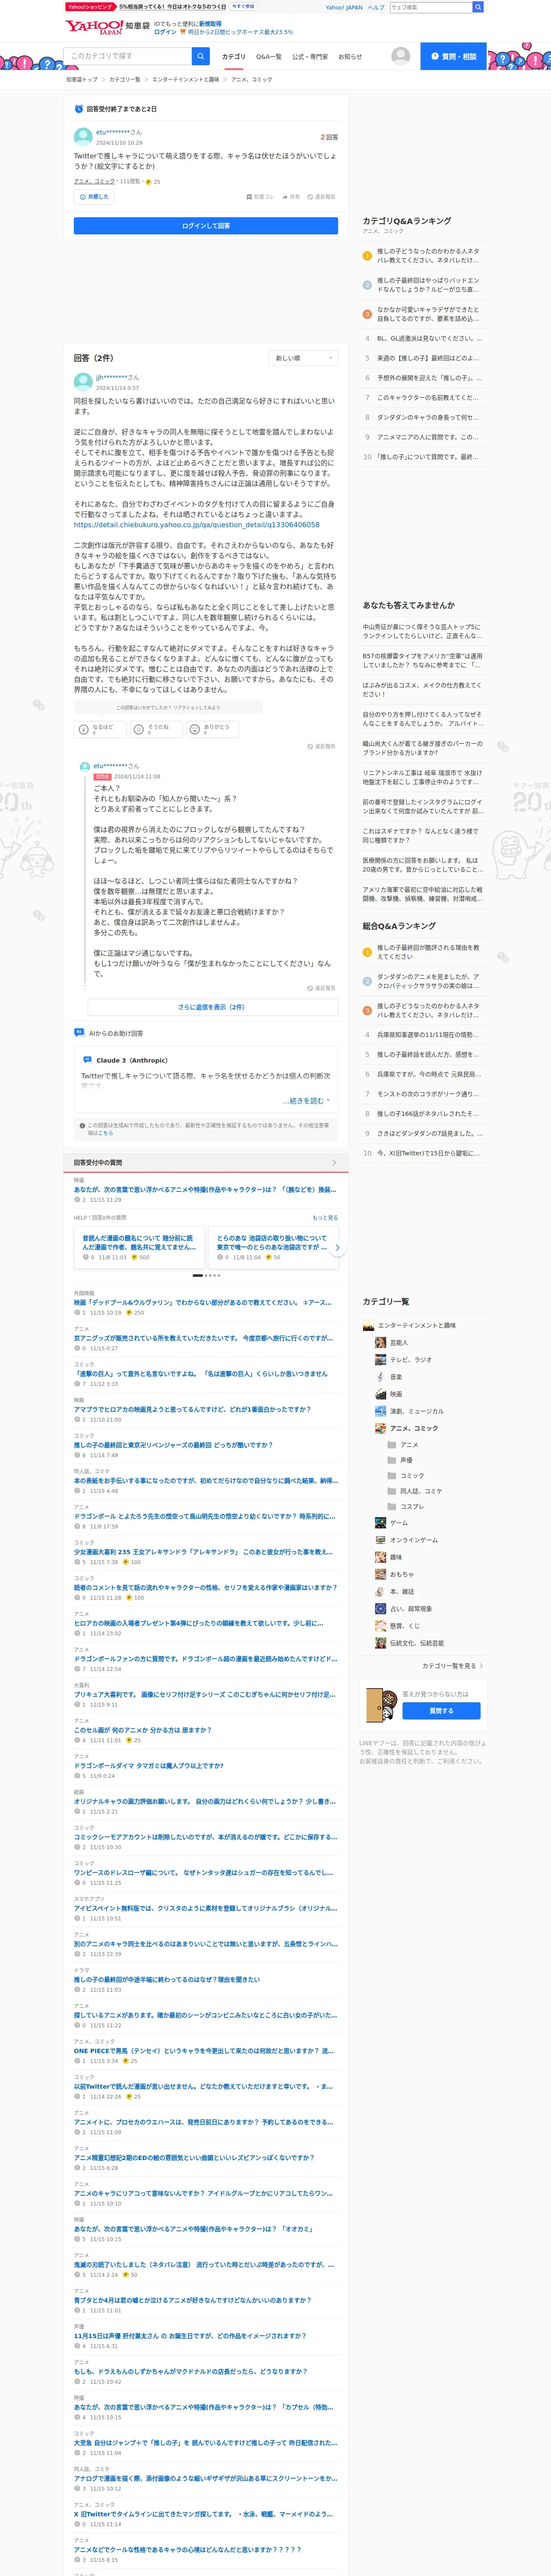Click the Claude 3 (Anthropic) chat icon

click(x=87, y=1059)
